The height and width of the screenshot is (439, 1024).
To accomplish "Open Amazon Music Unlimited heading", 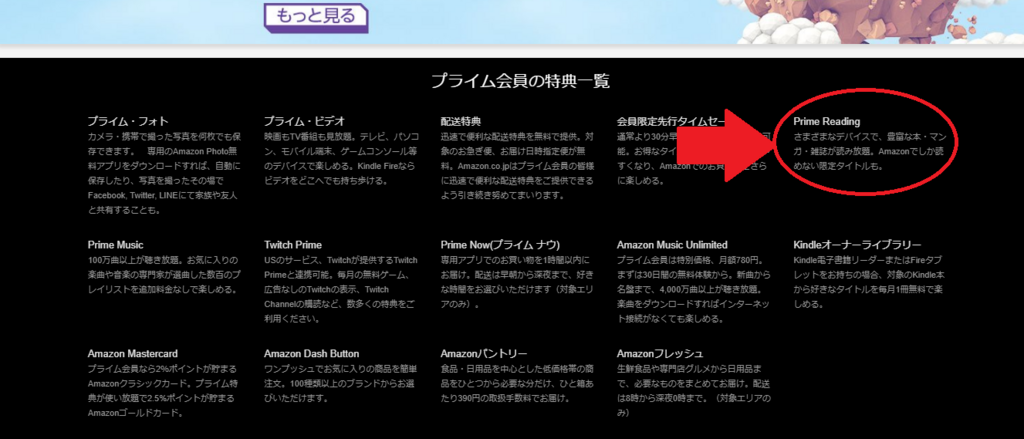I will [672, 245].
